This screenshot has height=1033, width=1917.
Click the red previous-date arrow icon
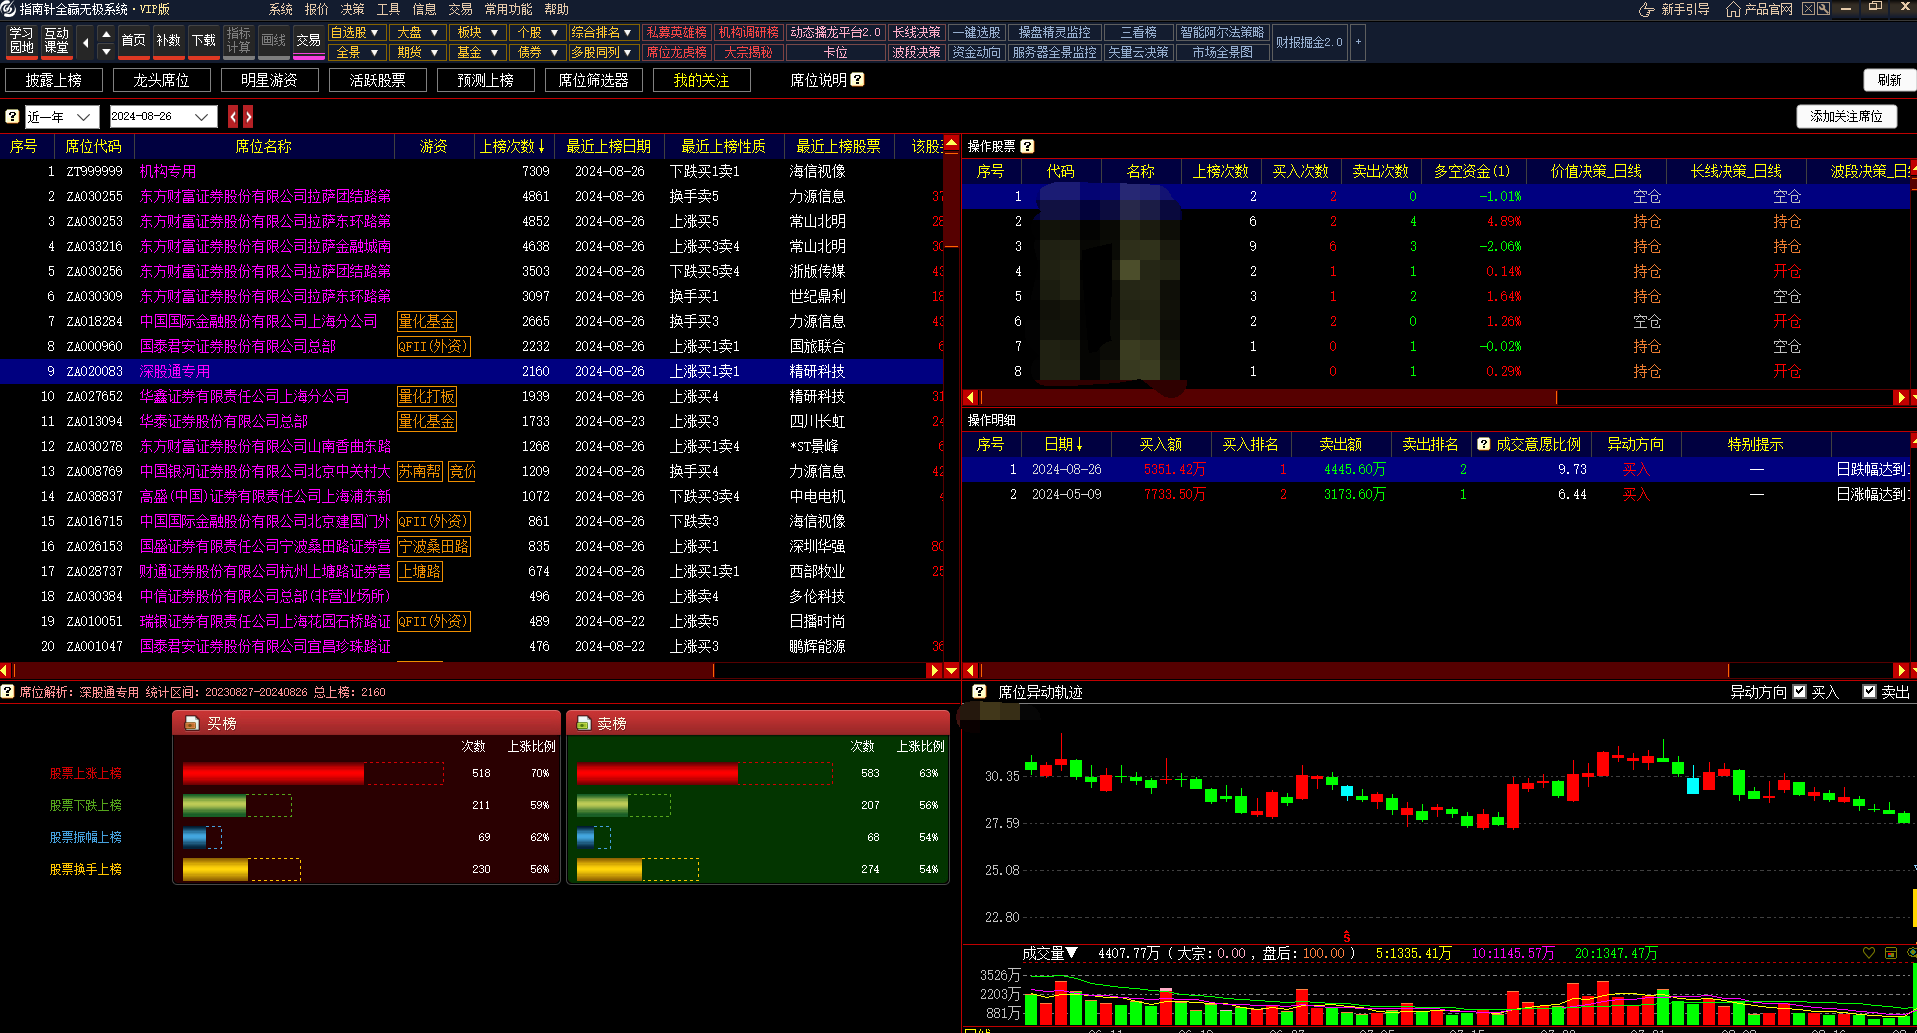coord(233,117)
